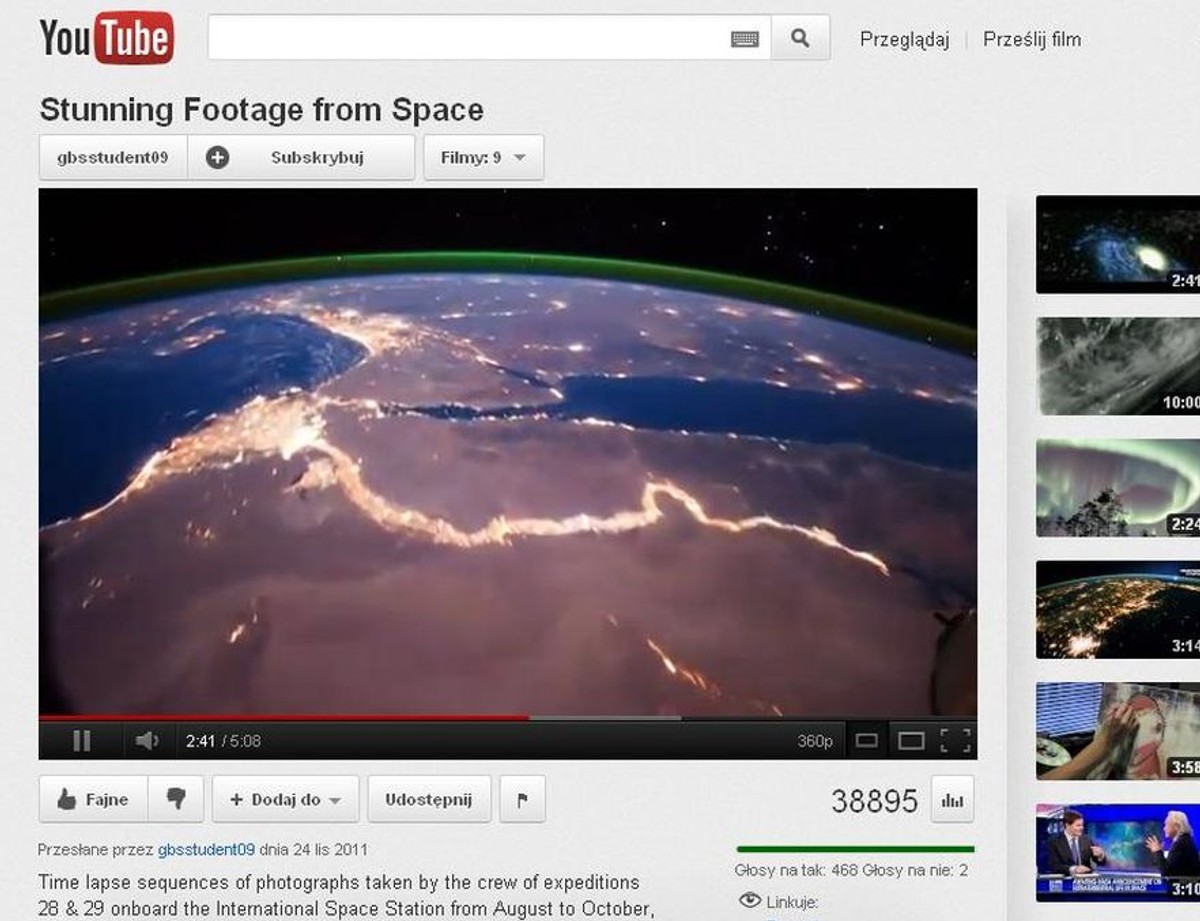Enter fullscreen mode in the player

(x=955, y=741)
